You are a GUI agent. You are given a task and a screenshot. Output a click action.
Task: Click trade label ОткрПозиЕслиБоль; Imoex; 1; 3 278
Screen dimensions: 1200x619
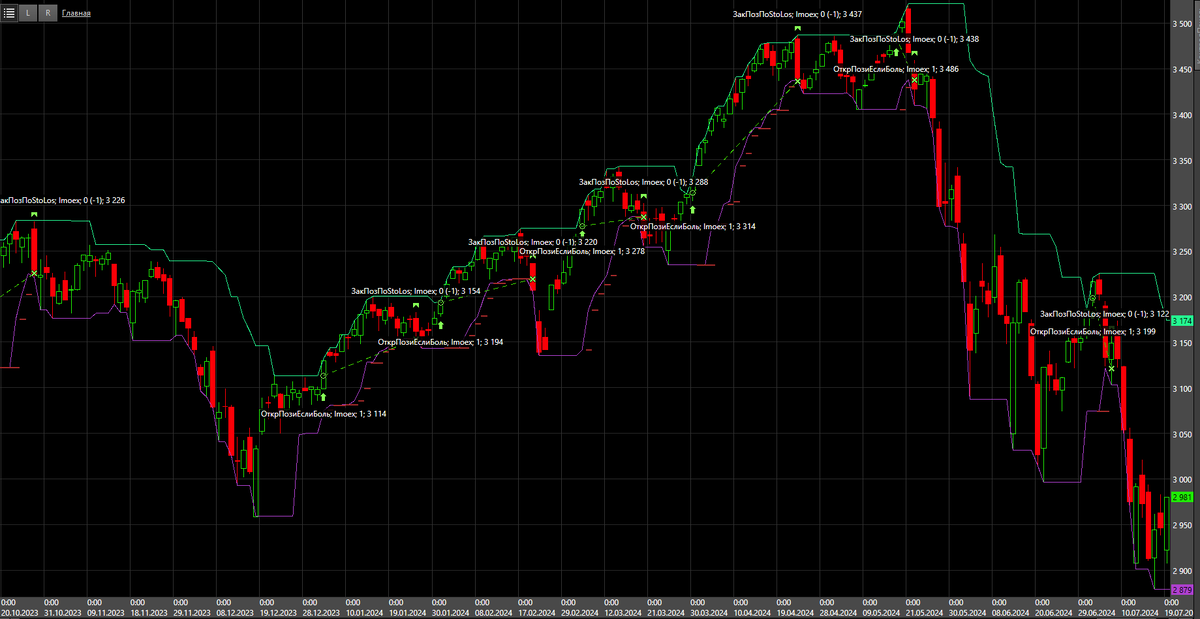[x=583, y=251]
